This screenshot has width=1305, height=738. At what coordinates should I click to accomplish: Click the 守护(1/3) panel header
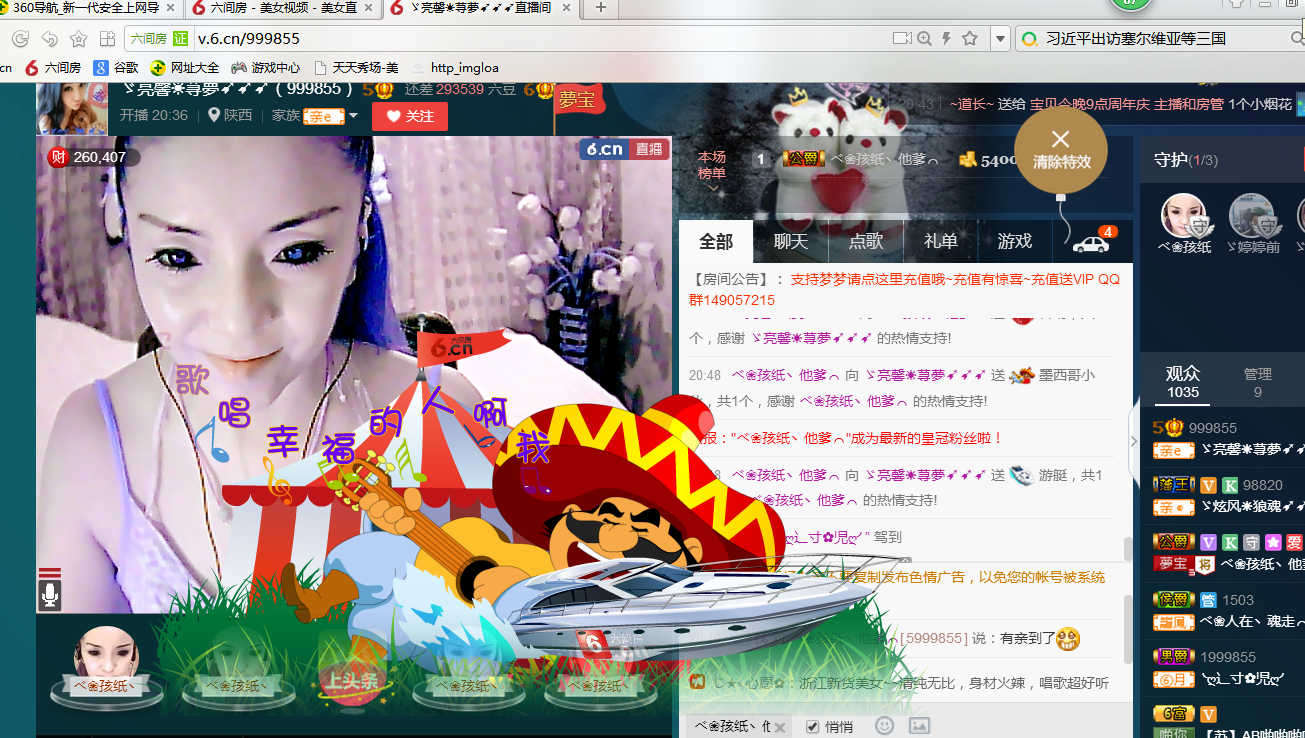pyautogui.click(x=1186, y=160)
